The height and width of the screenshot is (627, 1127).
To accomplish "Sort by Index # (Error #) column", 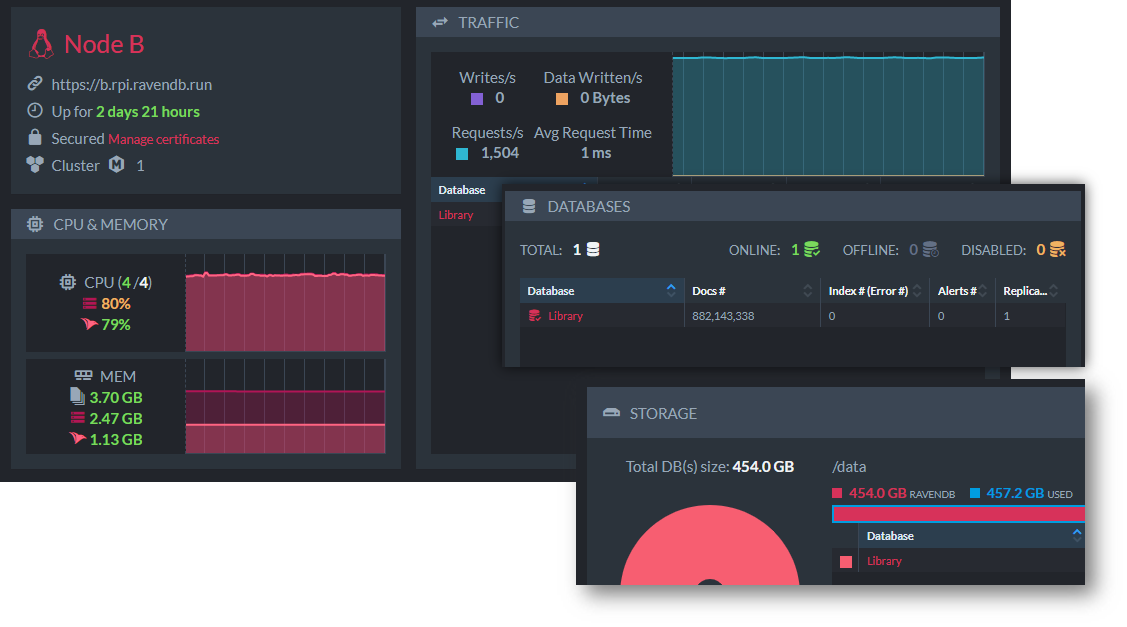I will pos(875,290).
